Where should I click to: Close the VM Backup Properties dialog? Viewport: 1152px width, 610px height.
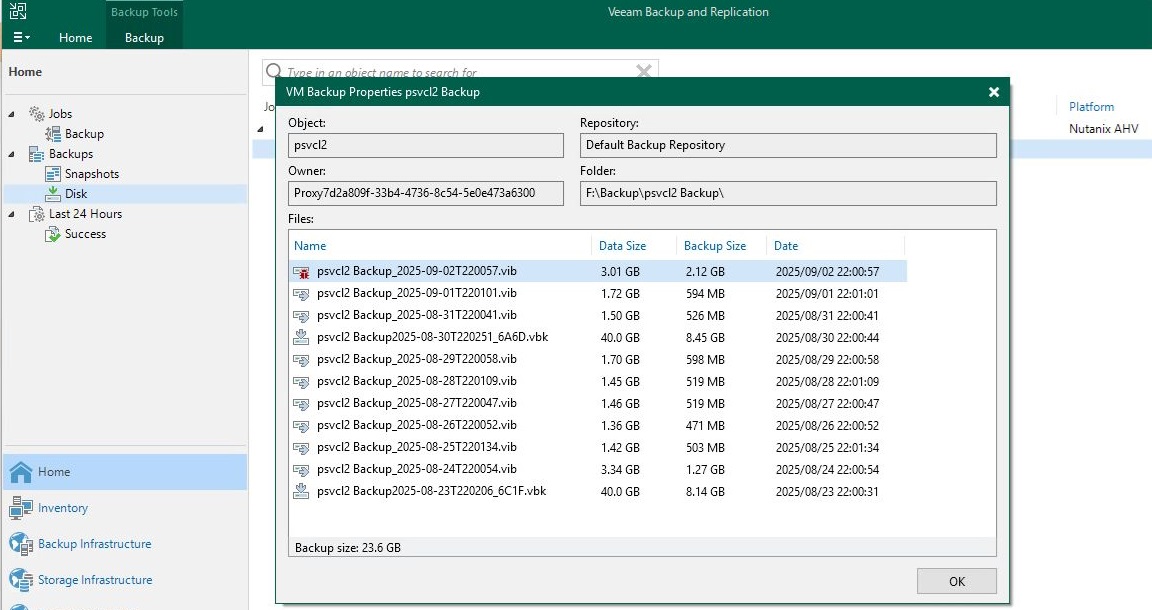pyautogui.click(x=993, y=92)
